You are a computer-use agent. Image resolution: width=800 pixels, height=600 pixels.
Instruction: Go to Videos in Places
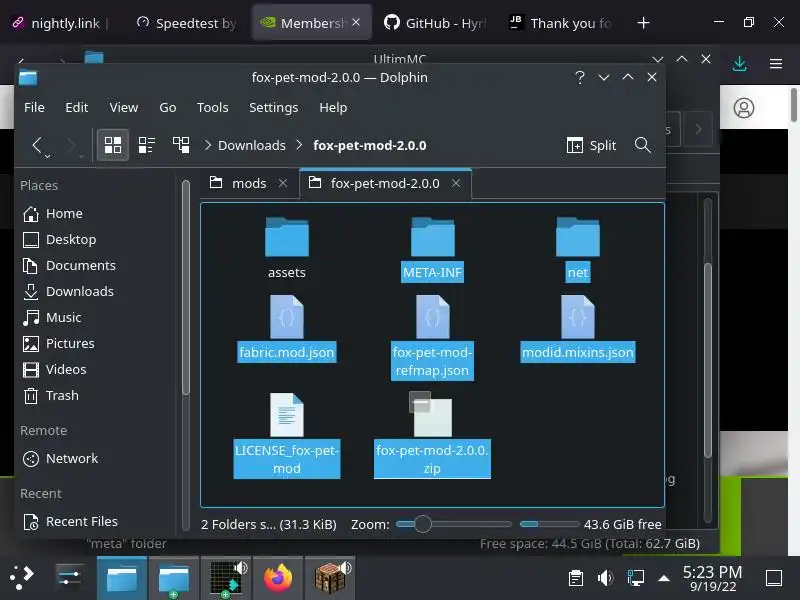pos(55,370)
